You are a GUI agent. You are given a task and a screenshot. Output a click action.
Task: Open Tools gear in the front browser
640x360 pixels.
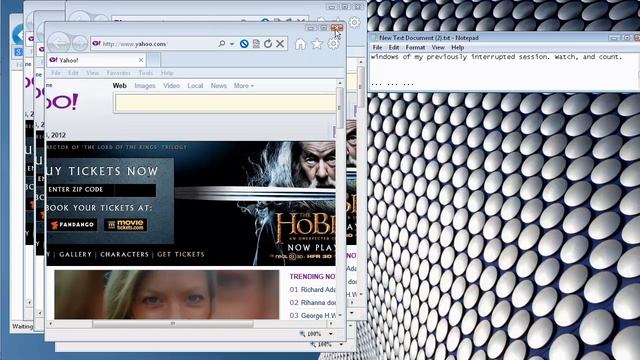coord(333,44)
